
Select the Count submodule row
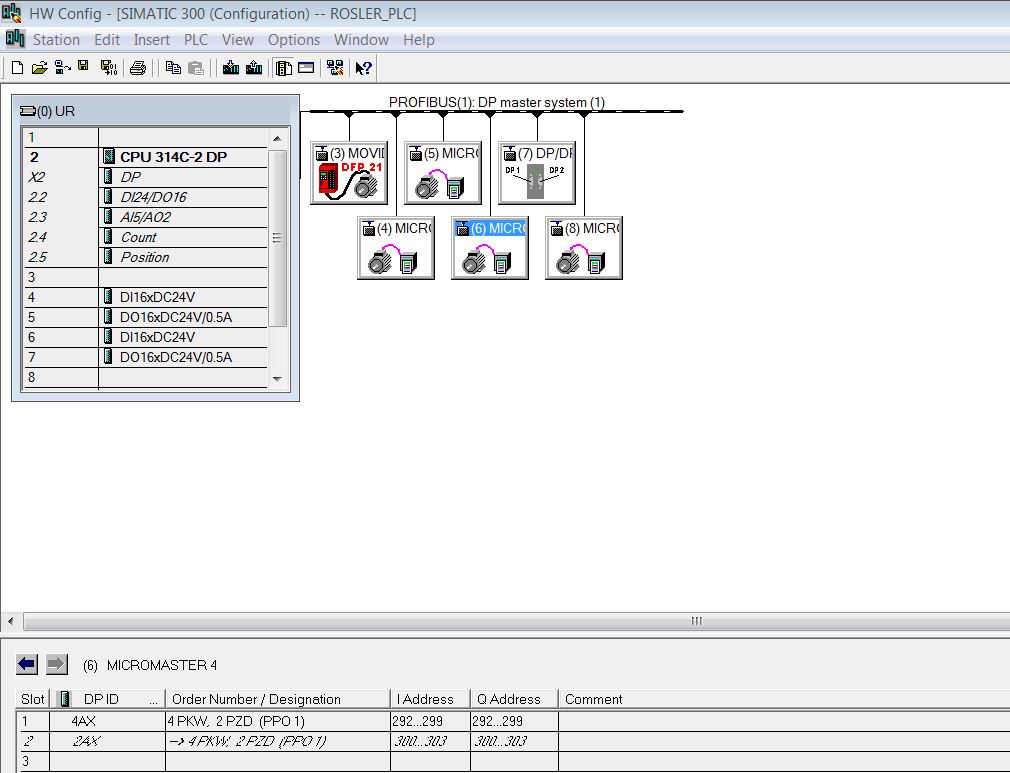pyautogui.click(x=146, y=237)
